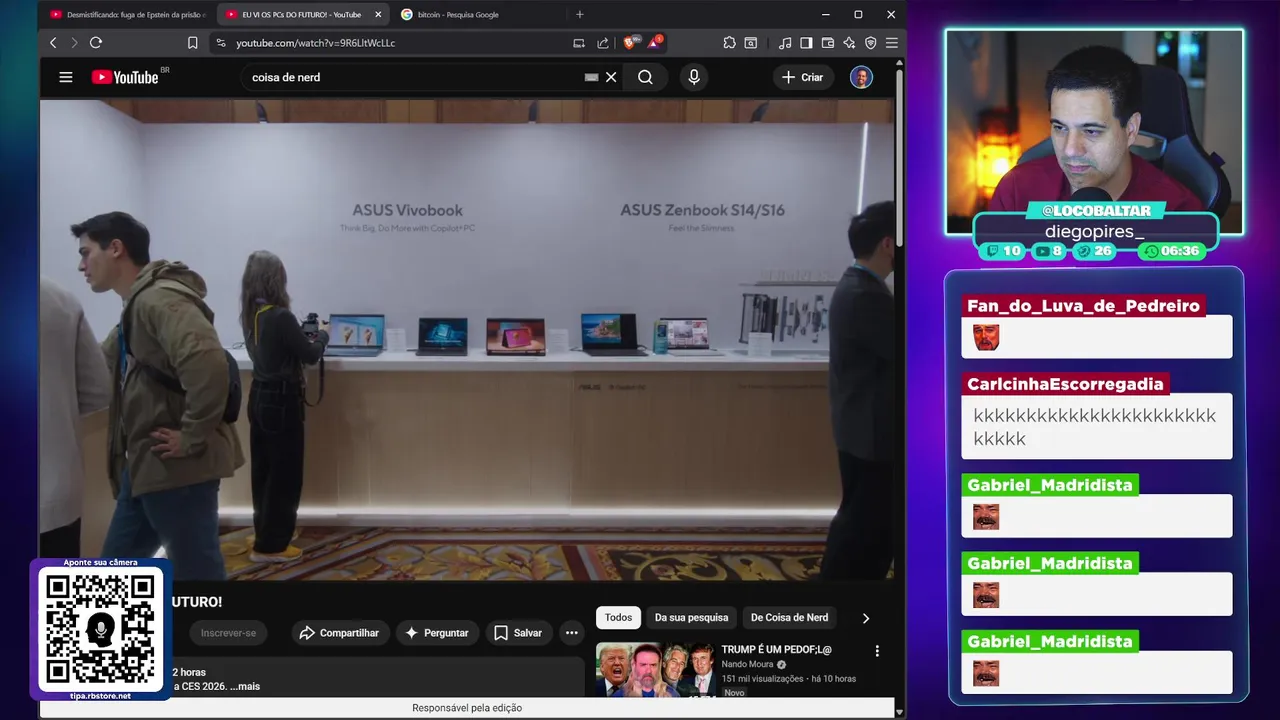1280x720 pixels.
Task: Click the Fan_do_Luva_de_Pedreiro chat name
Action: [1083, 306]
